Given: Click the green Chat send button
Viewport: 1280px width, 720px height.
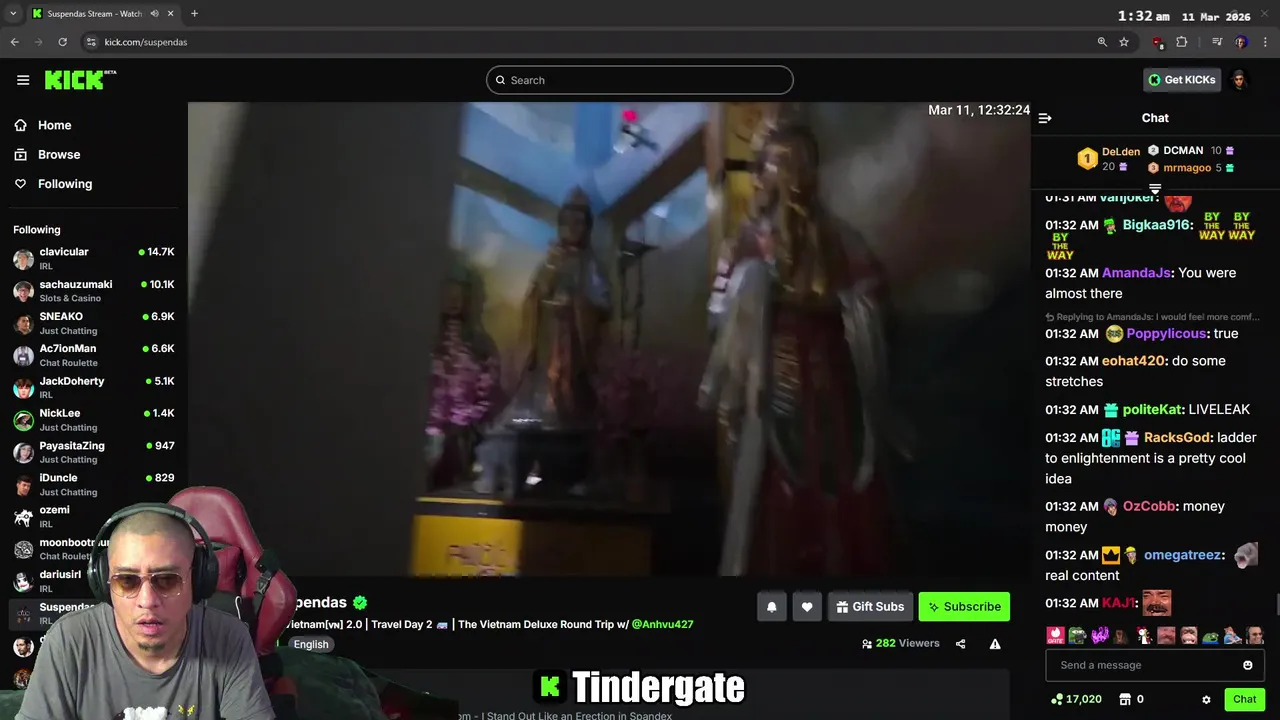Looking at the screenshot, I should pos(1244,700).
